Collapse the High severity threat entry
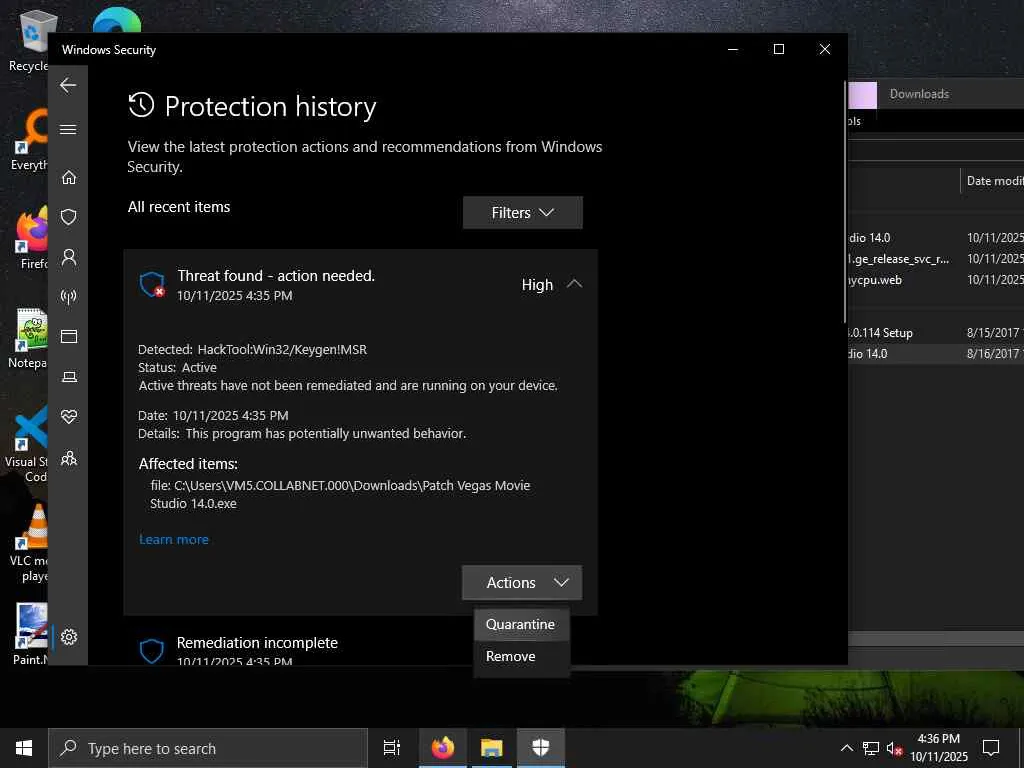 point(574,284)
